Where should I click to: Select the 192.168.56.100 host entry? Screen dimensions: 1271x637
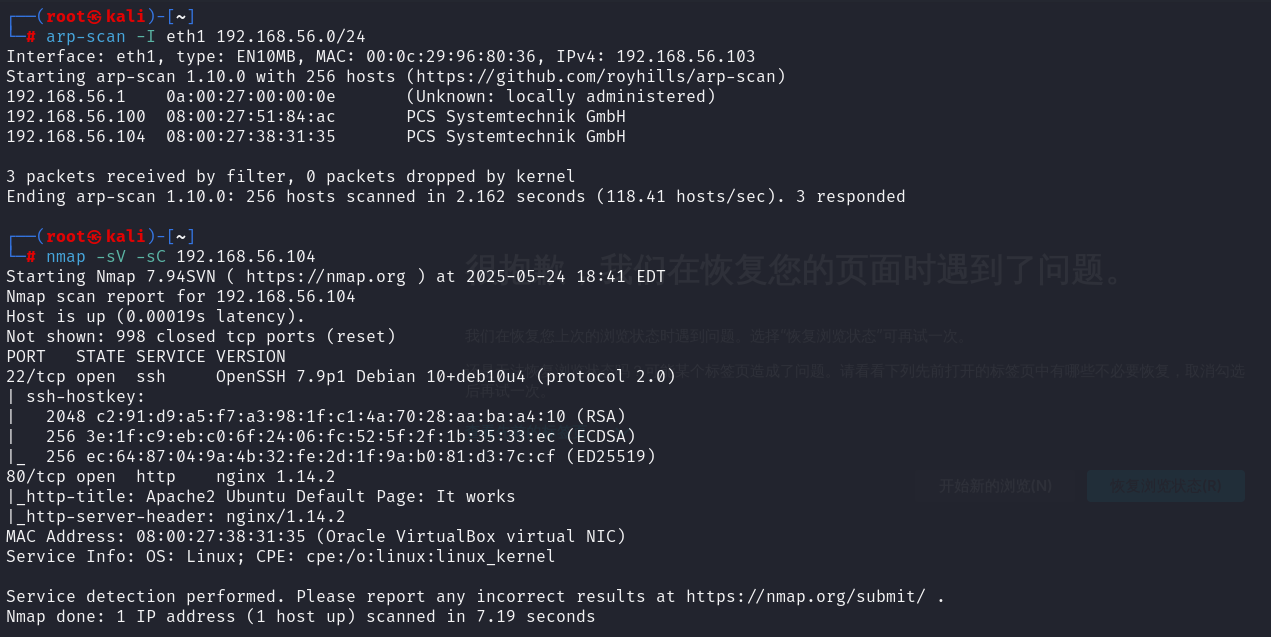[x=316, y=116]
